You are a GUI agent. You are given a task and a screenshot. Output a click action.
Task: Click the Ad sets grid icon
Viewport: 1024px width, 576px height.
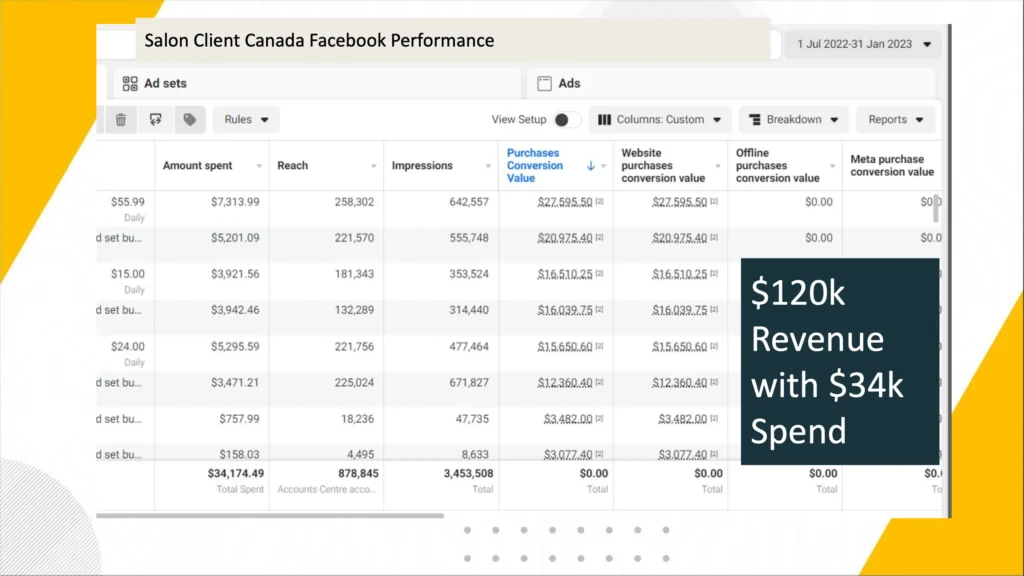130,84
